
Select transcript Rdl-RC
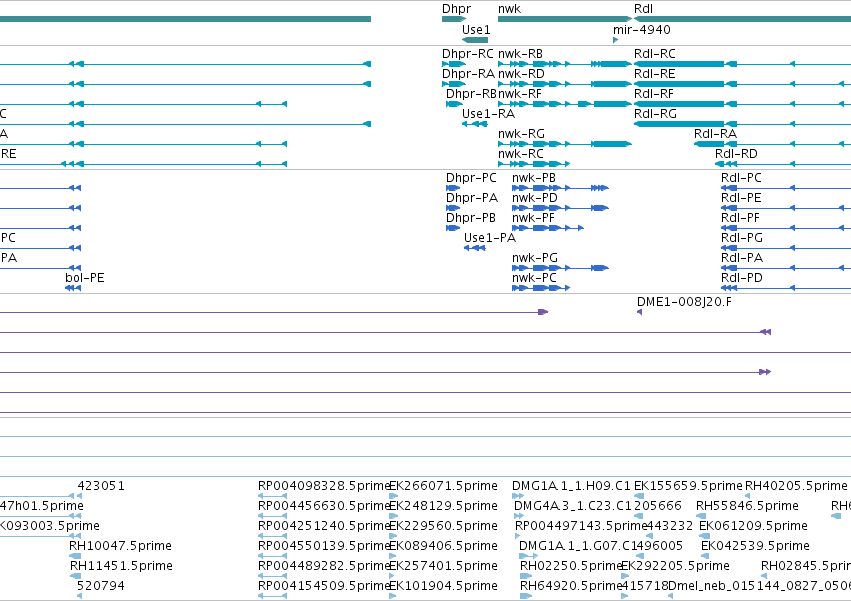pyautogui.click(x=742, y=64)
